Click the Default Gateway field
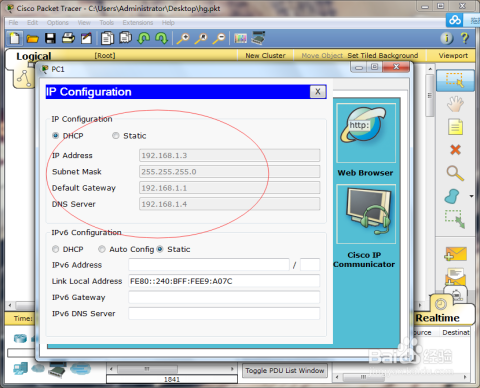Viewport: 480px width, 388px height. [x=230, y=188]
